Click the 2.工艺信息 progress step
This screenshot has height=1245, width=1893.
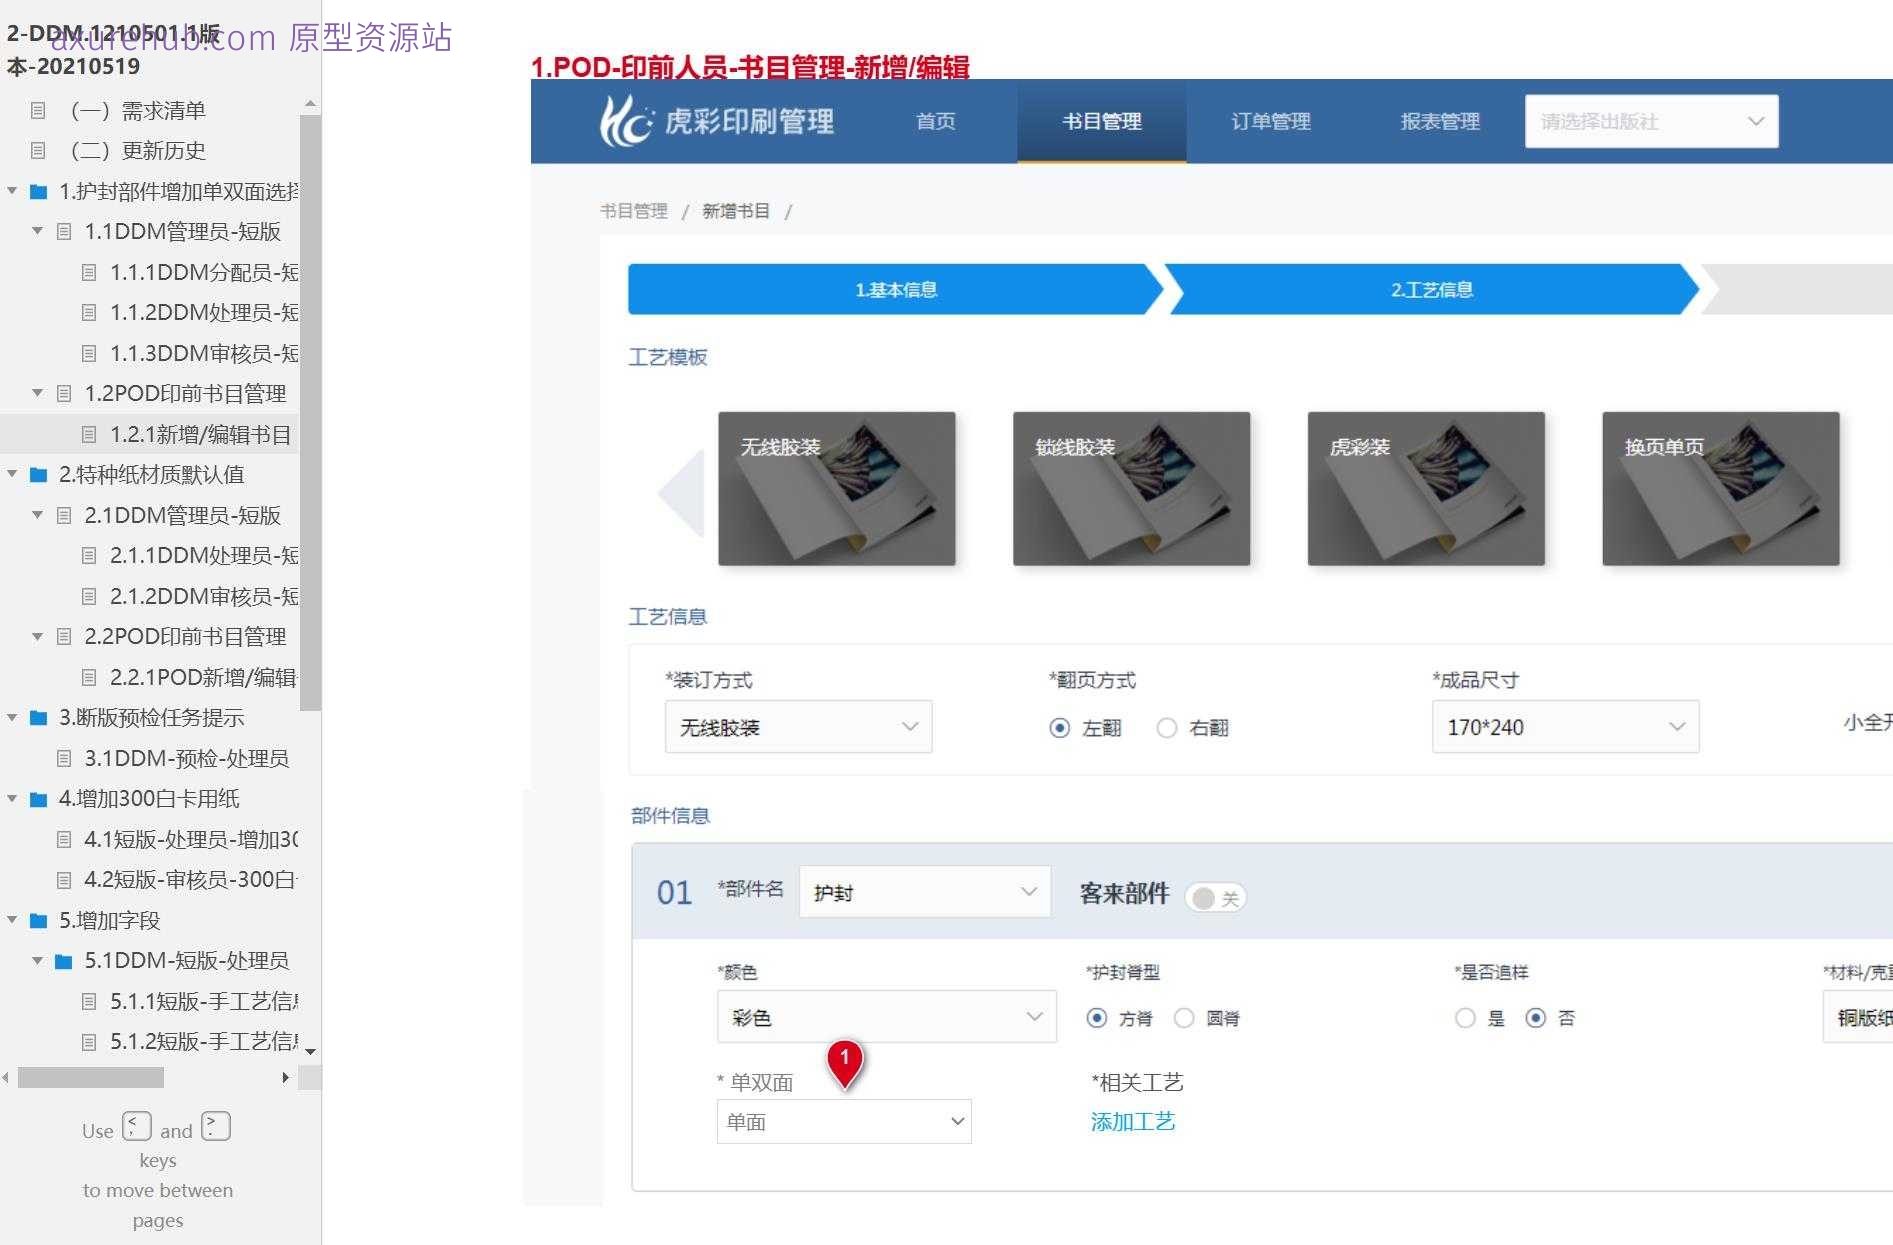click(1432, 289)
